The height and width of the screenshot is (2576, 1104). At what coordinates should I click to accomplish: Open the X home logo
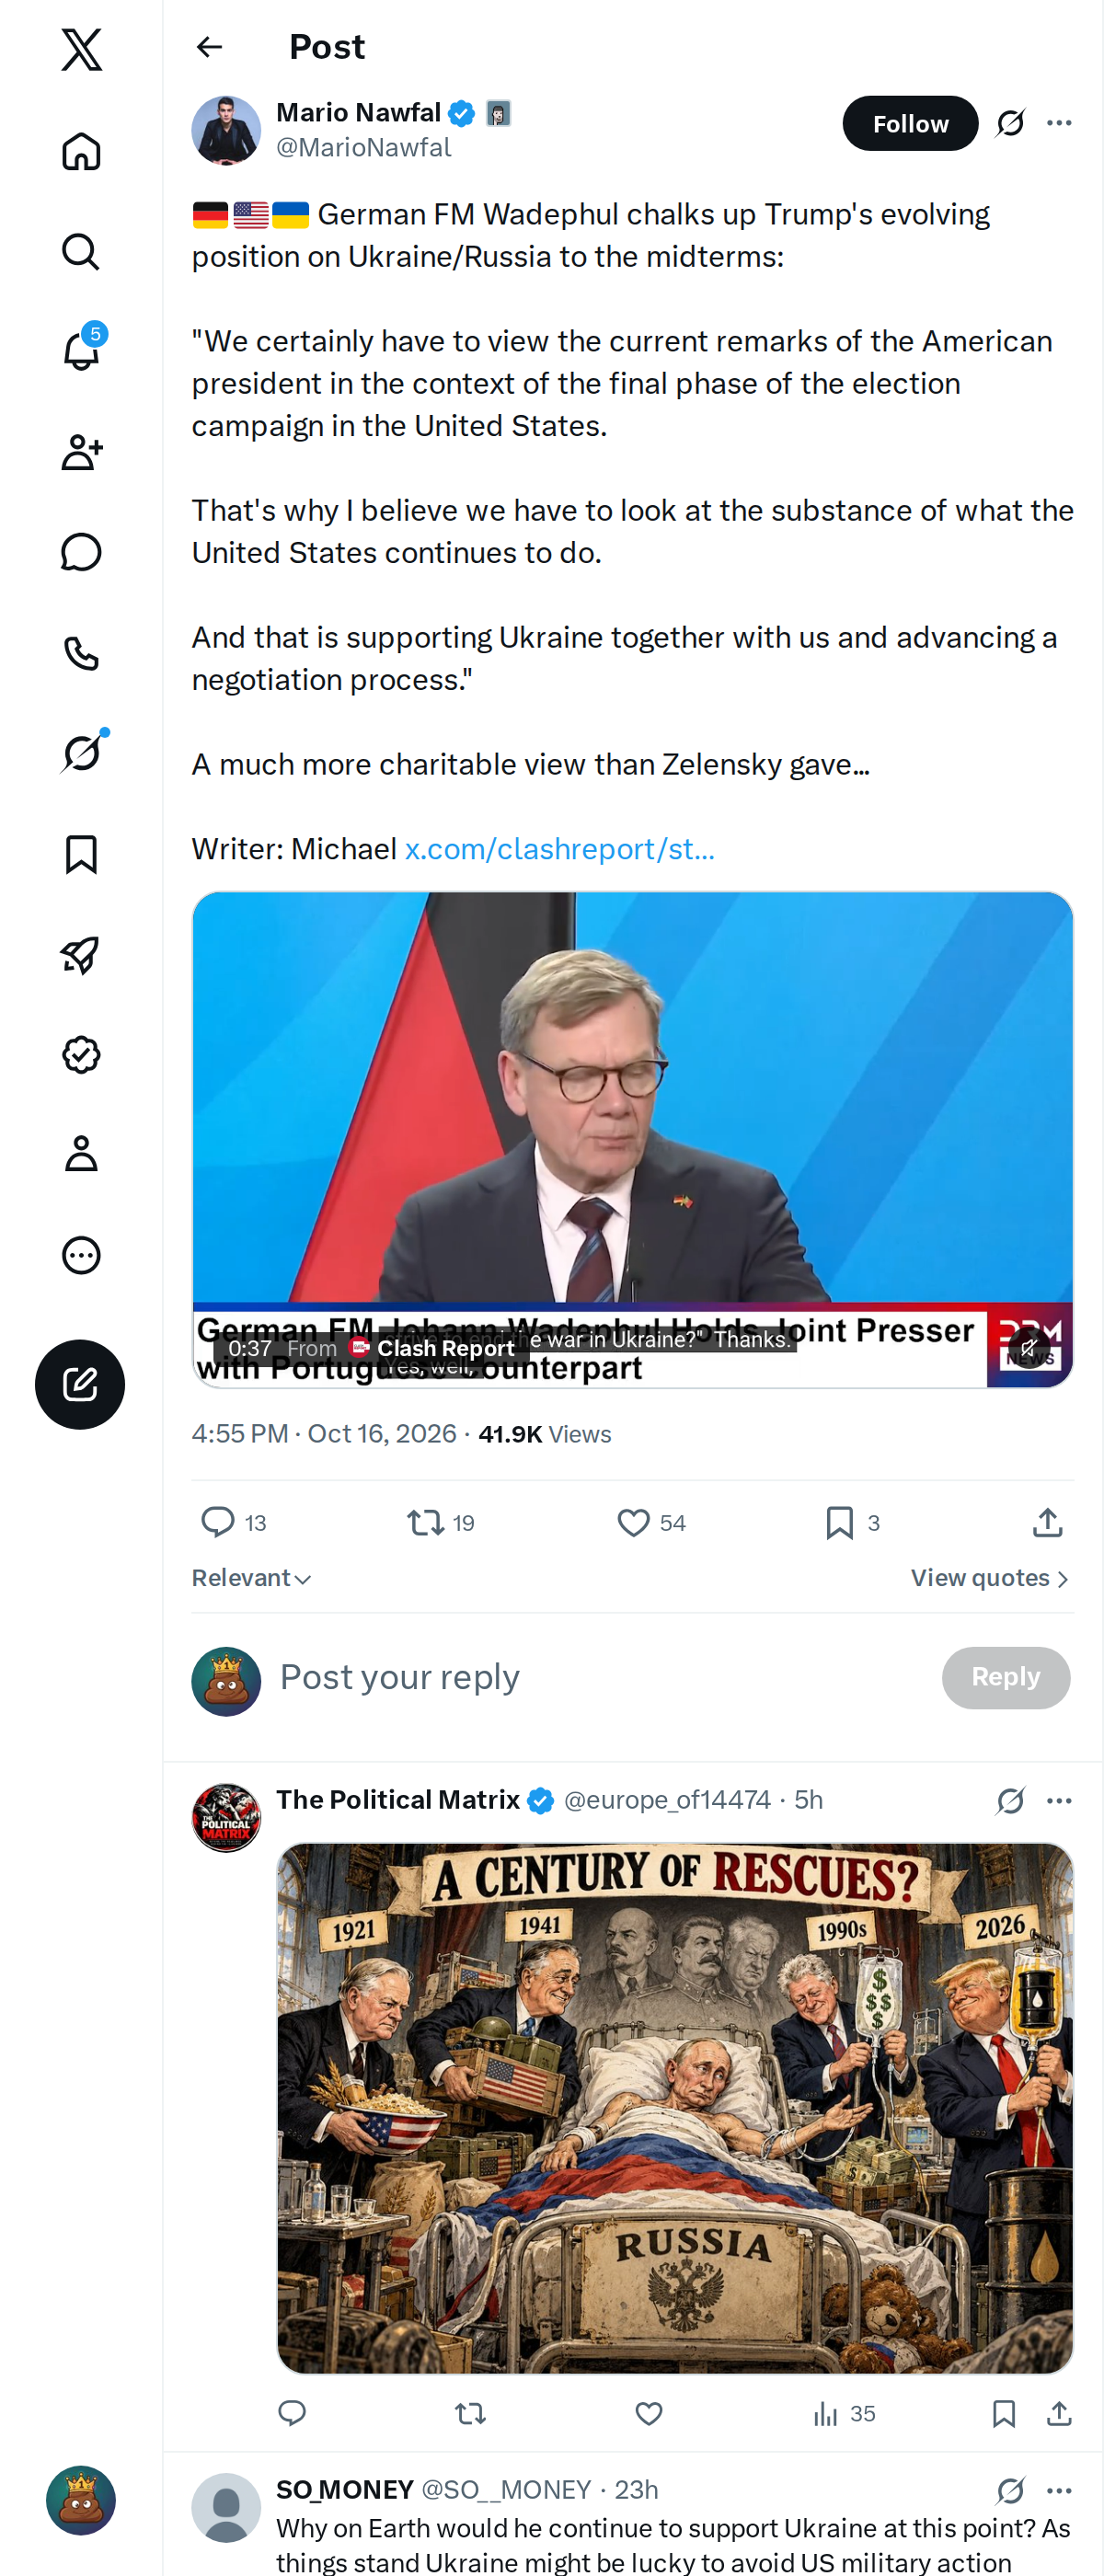[81, 50]
